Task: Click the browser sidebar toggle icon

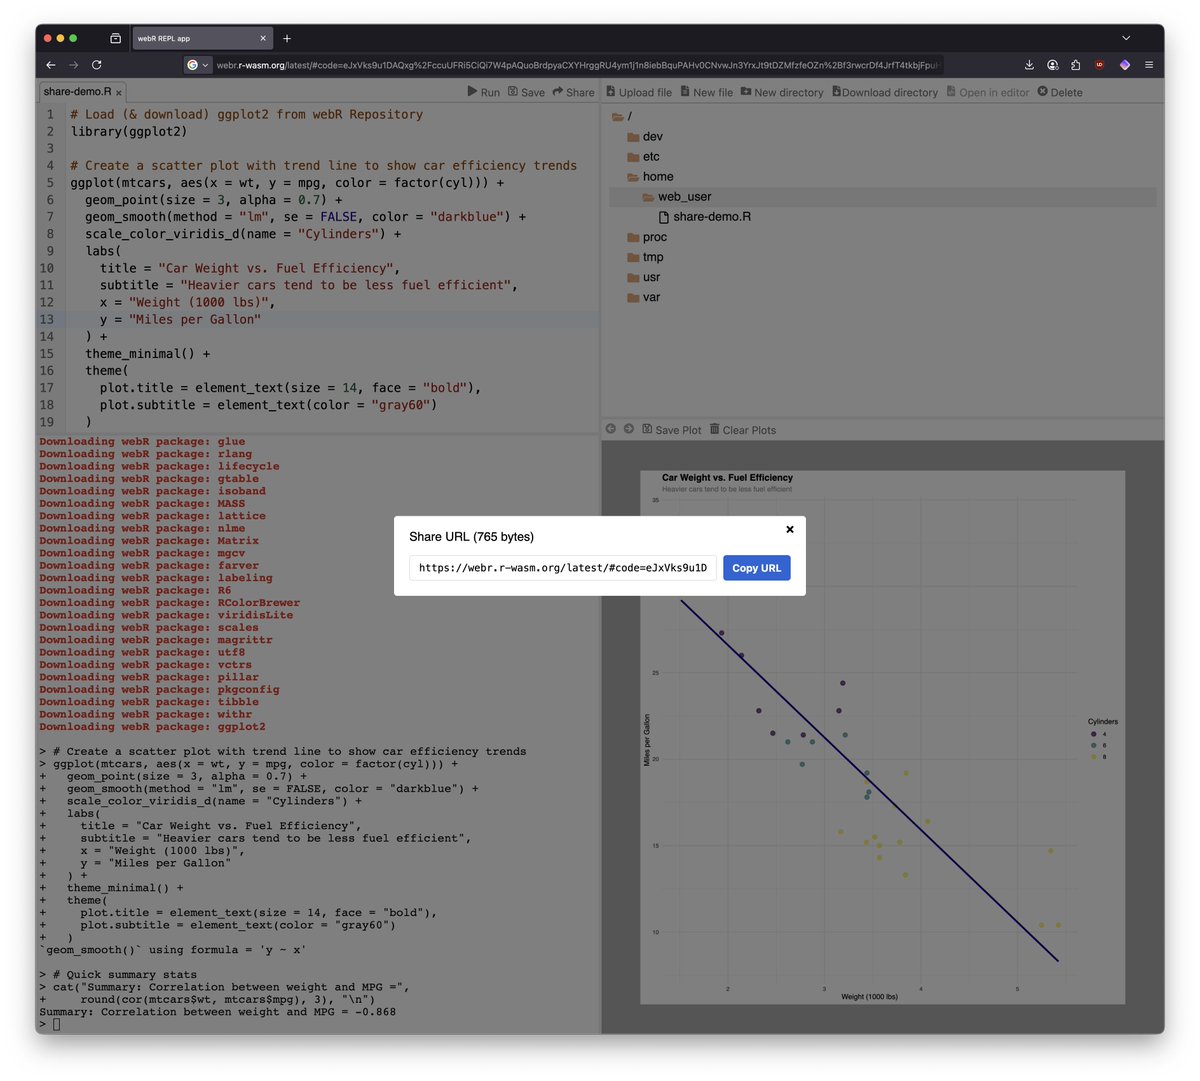Action: [115, 38]
